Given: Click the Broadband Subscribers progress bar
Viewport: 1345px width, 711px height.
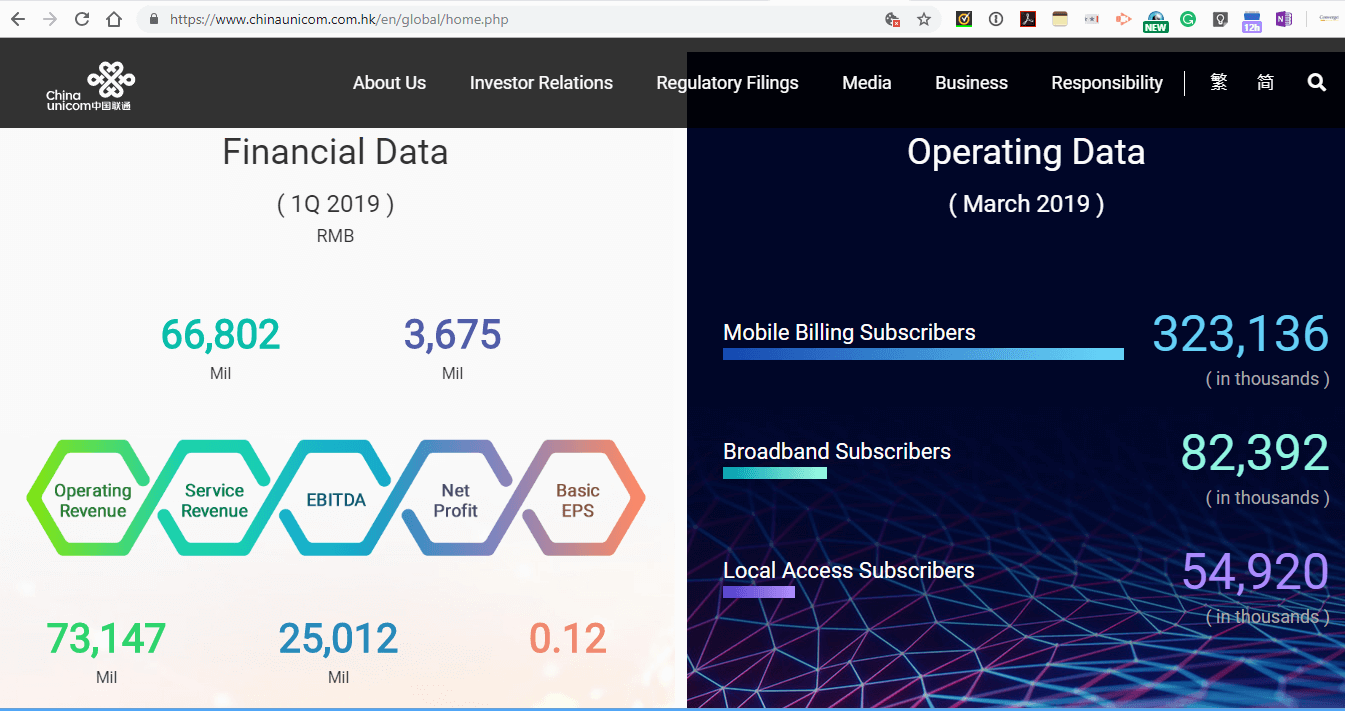Looking at the screenshot, I should coord(775,473).
